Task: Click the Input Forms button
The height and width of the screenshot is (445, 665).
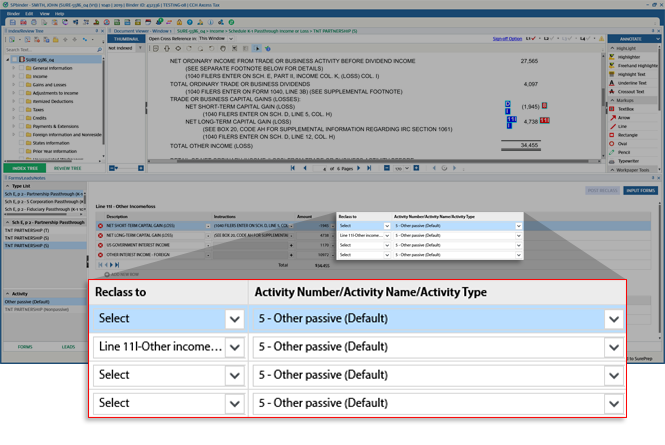Action: click(x=640, y=190)
